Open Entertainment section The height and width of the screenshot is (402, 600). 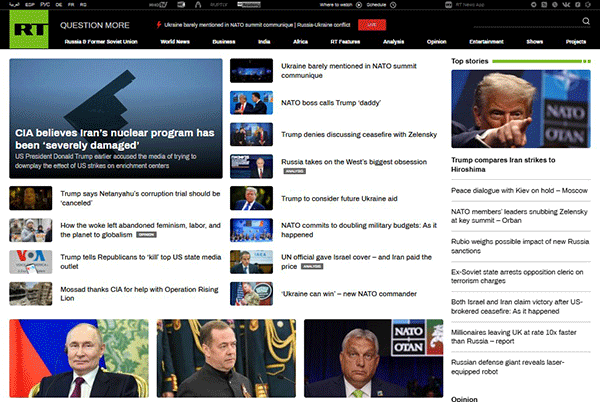pos(486,42)
